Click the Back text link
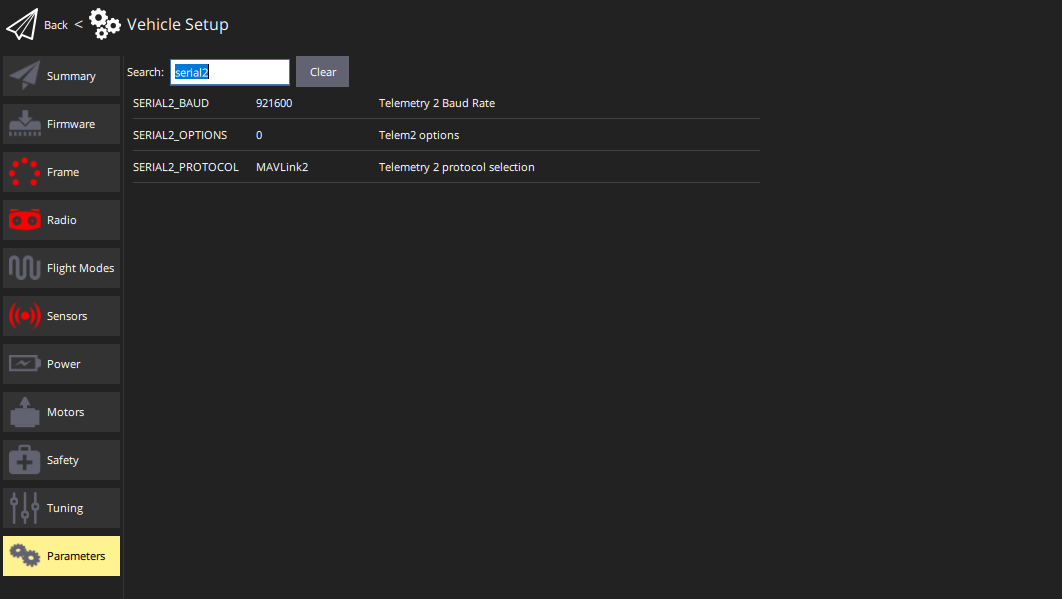Screen dimensions: 1062x599 pos(56,25)
